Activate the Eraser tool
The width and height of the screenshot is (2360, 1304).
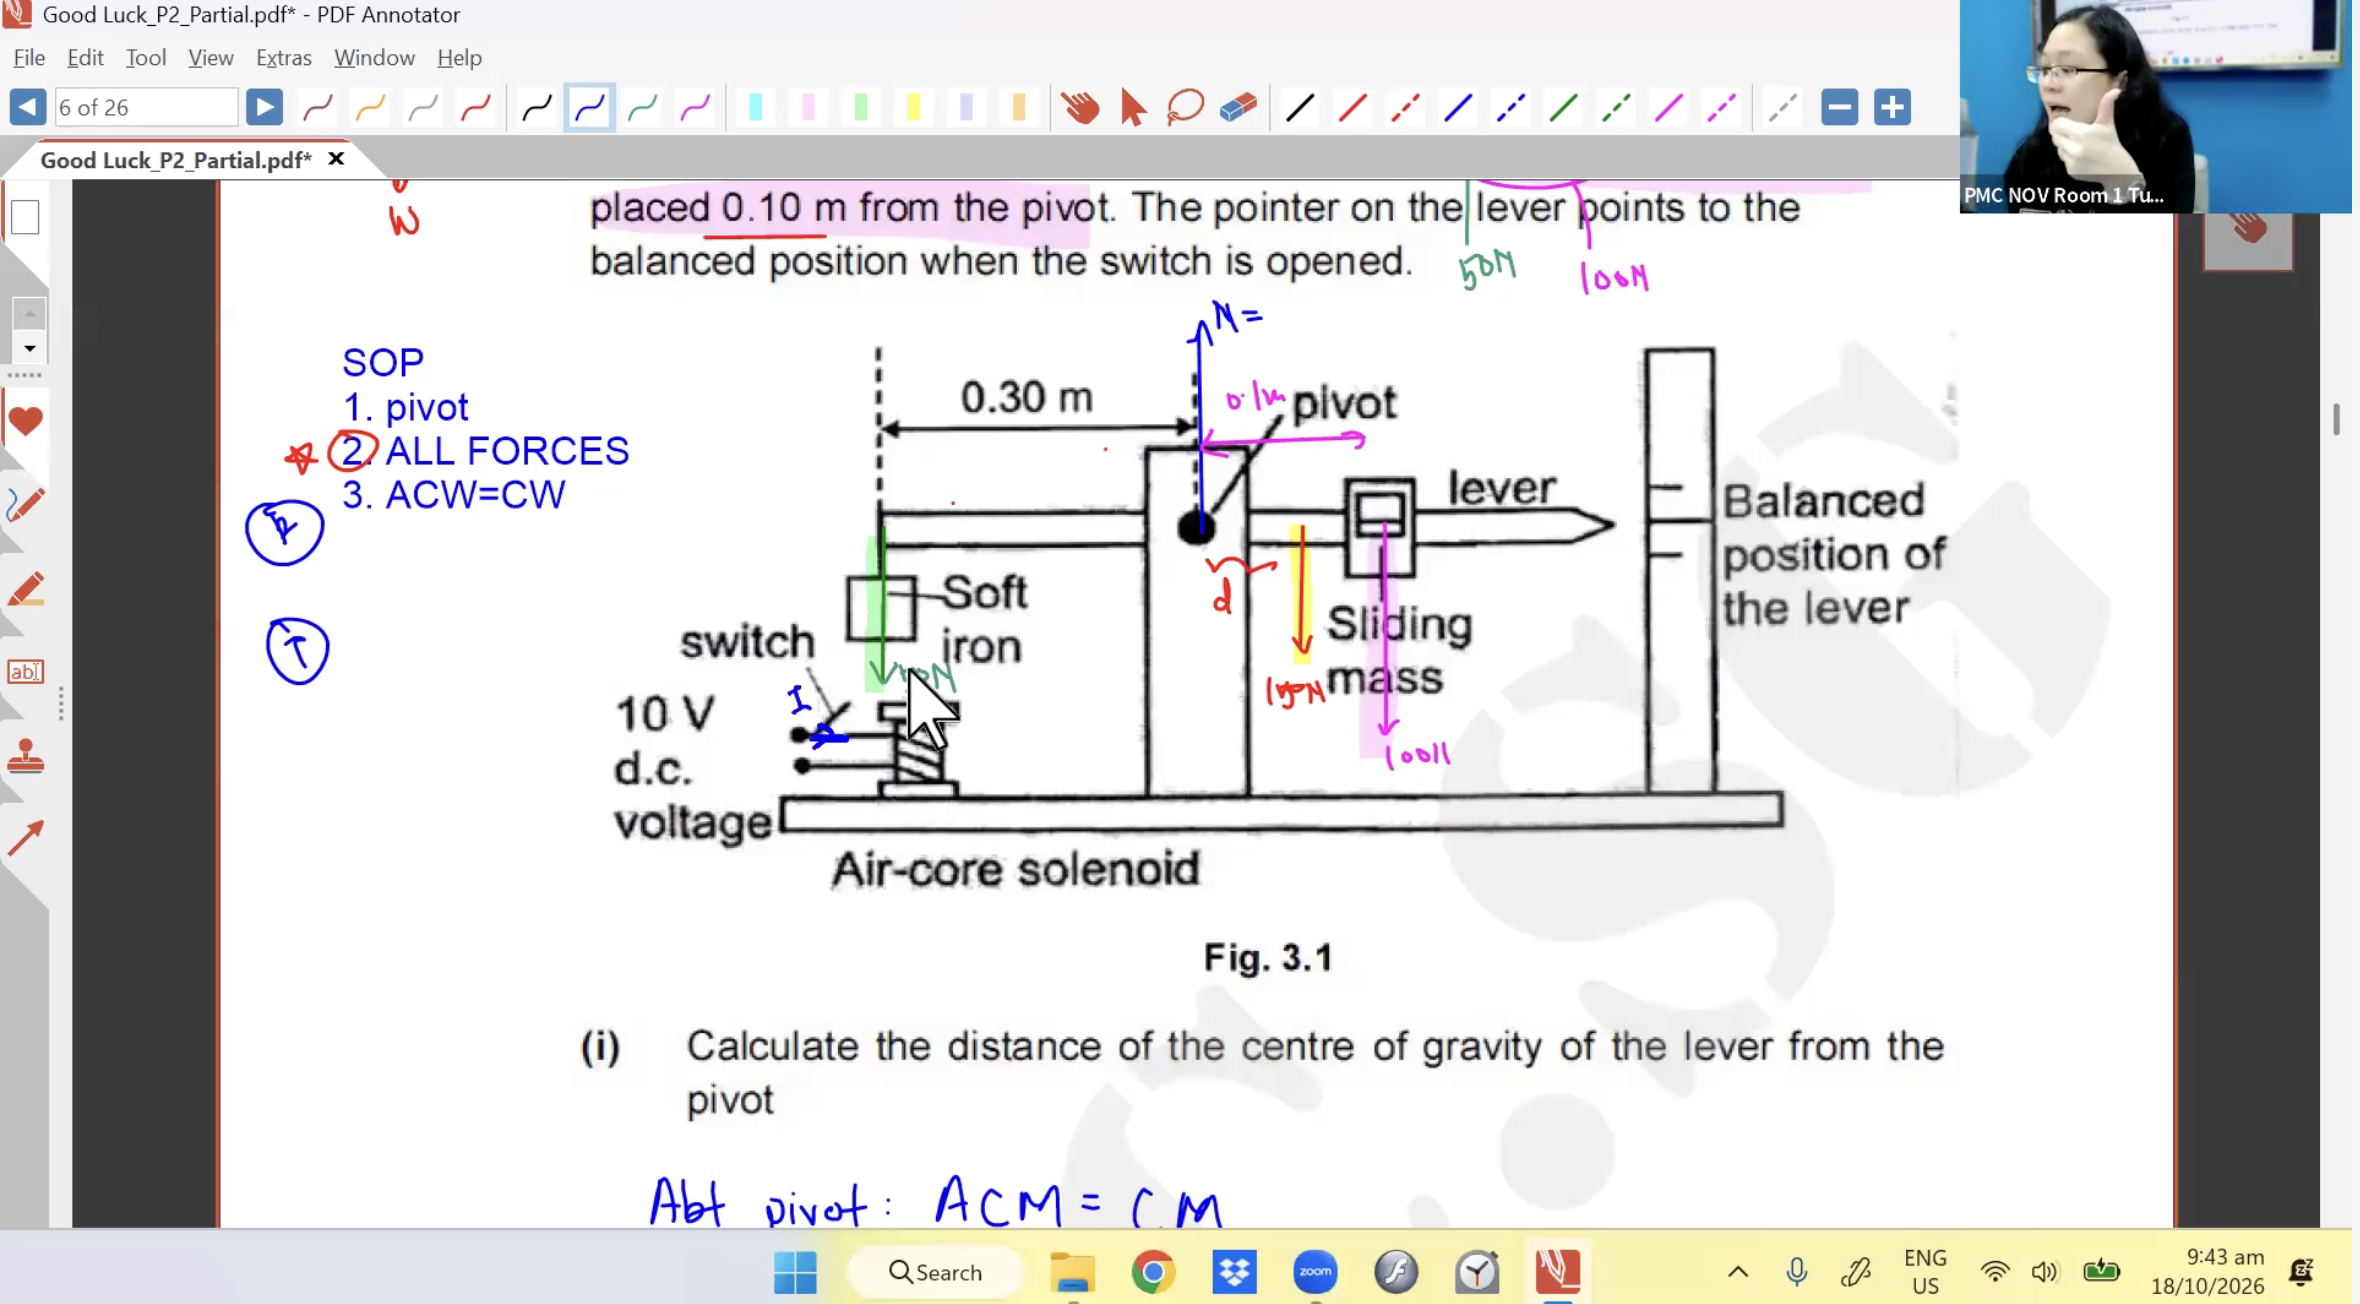point(1238,107)
